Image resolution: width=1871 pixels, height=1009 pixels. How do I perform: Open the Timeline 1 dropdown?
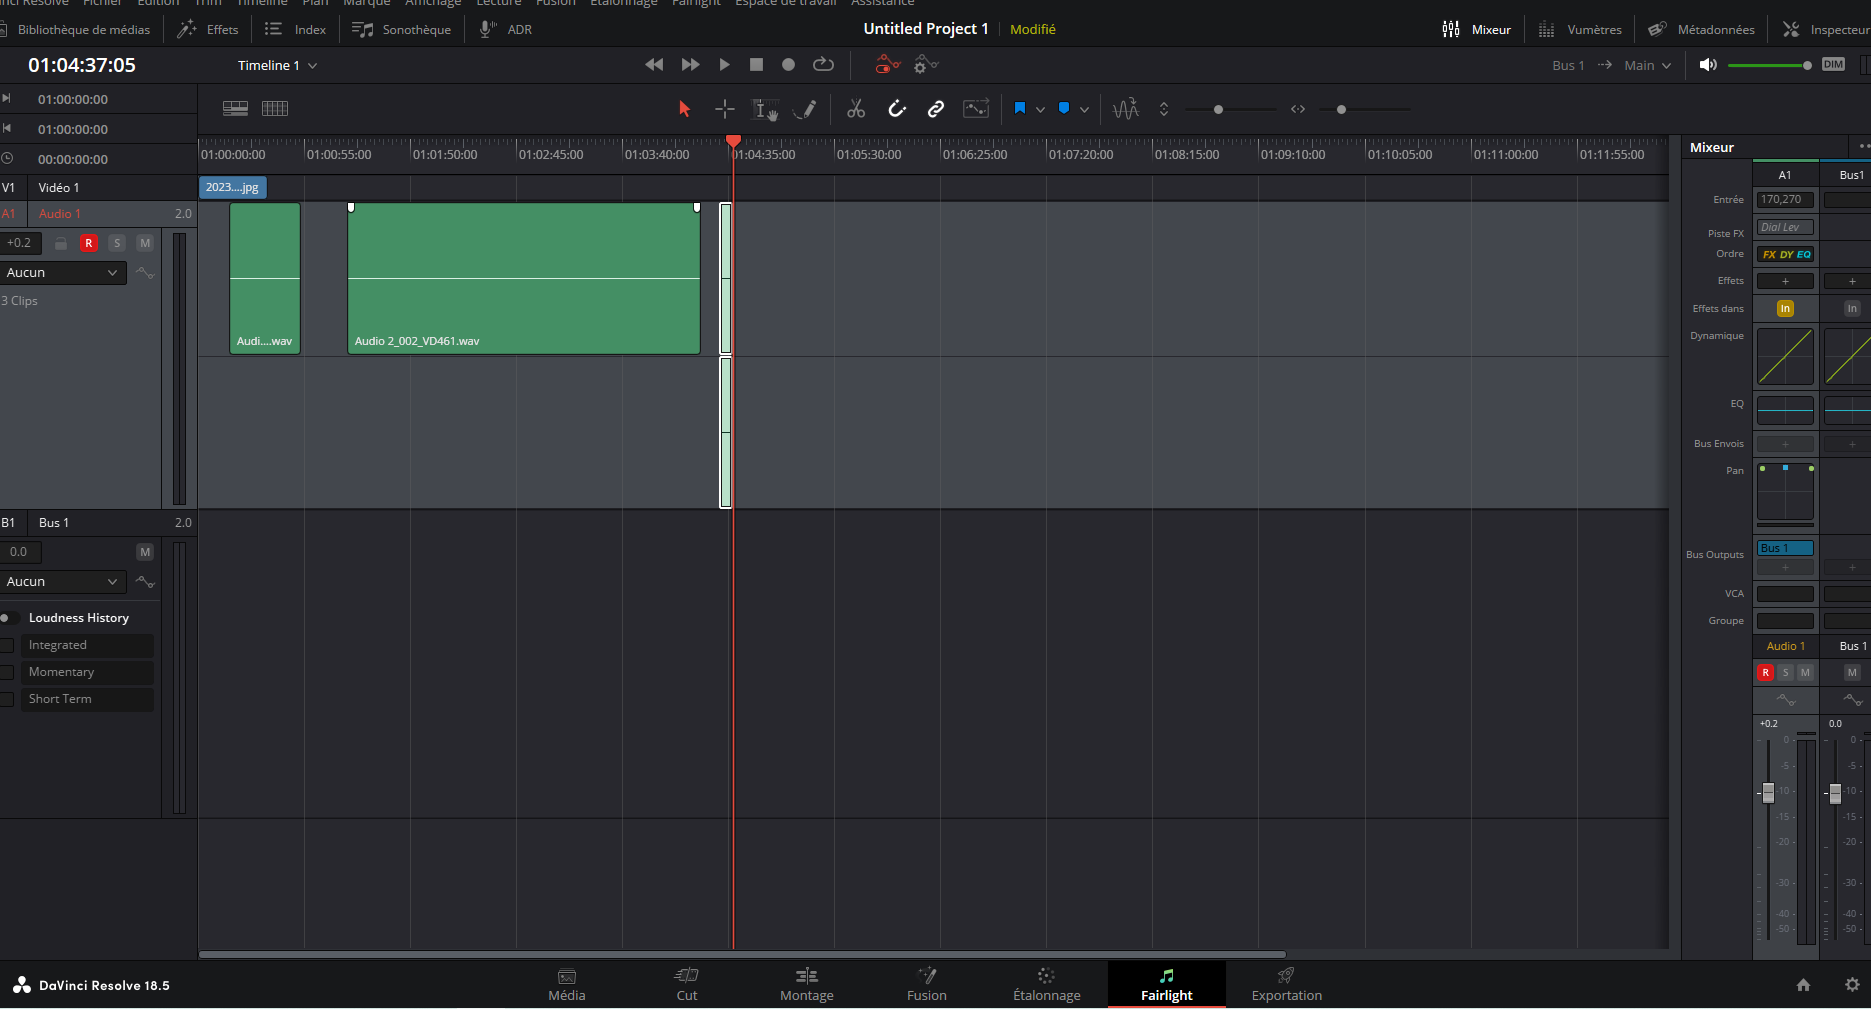[x=277, y=65]
